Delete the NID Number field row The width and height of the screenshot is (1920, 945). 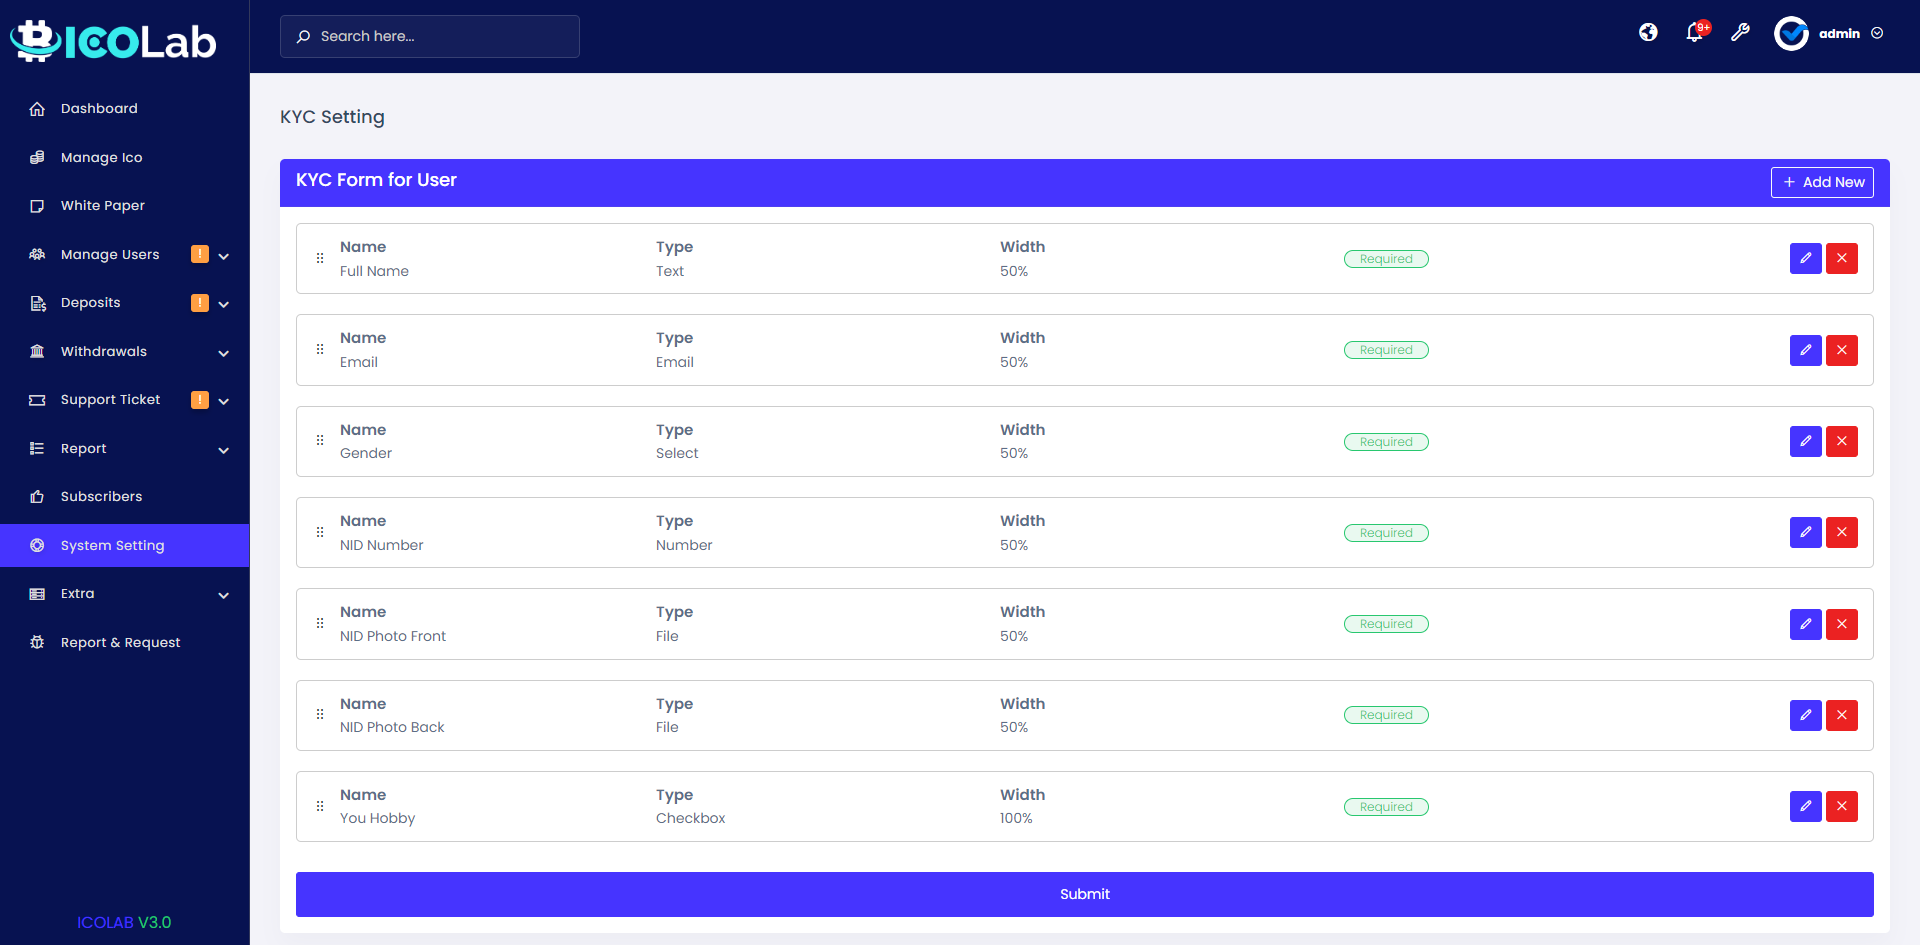1841,532
